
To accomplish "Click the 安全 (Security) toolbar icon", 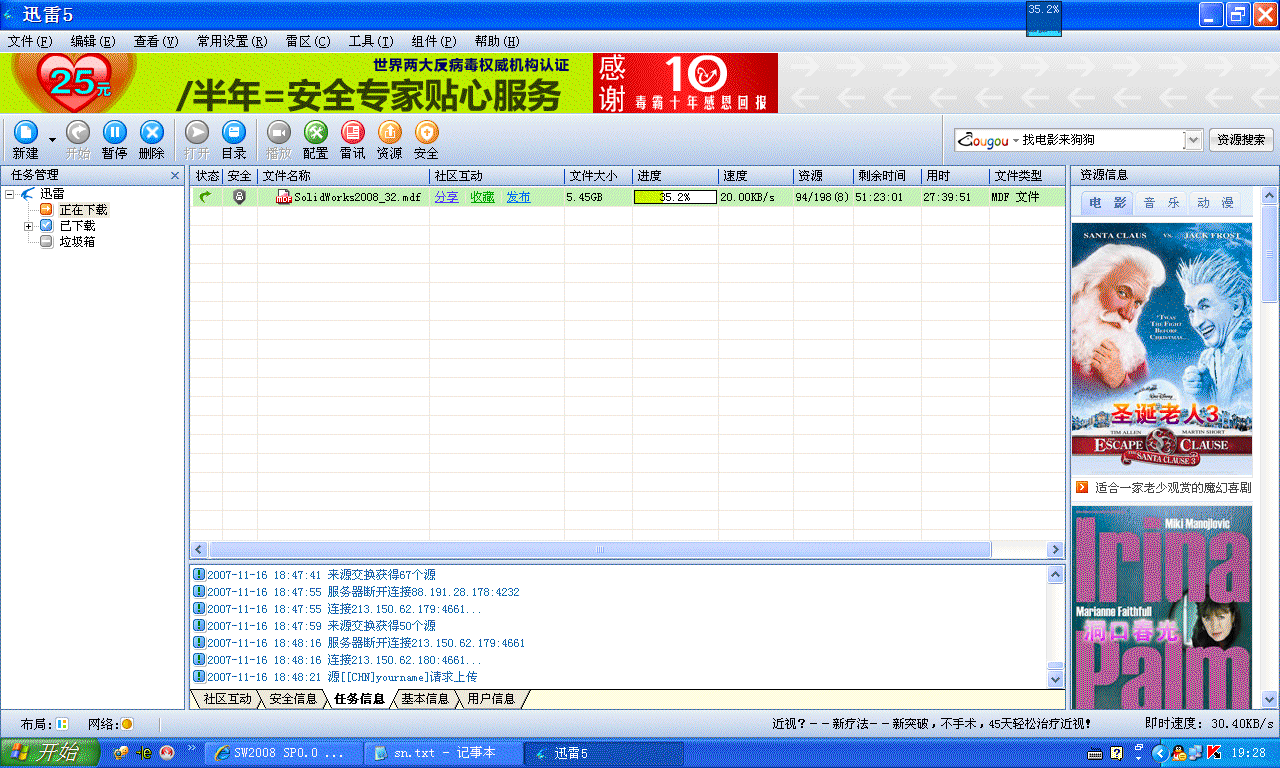I will [427, 133].
